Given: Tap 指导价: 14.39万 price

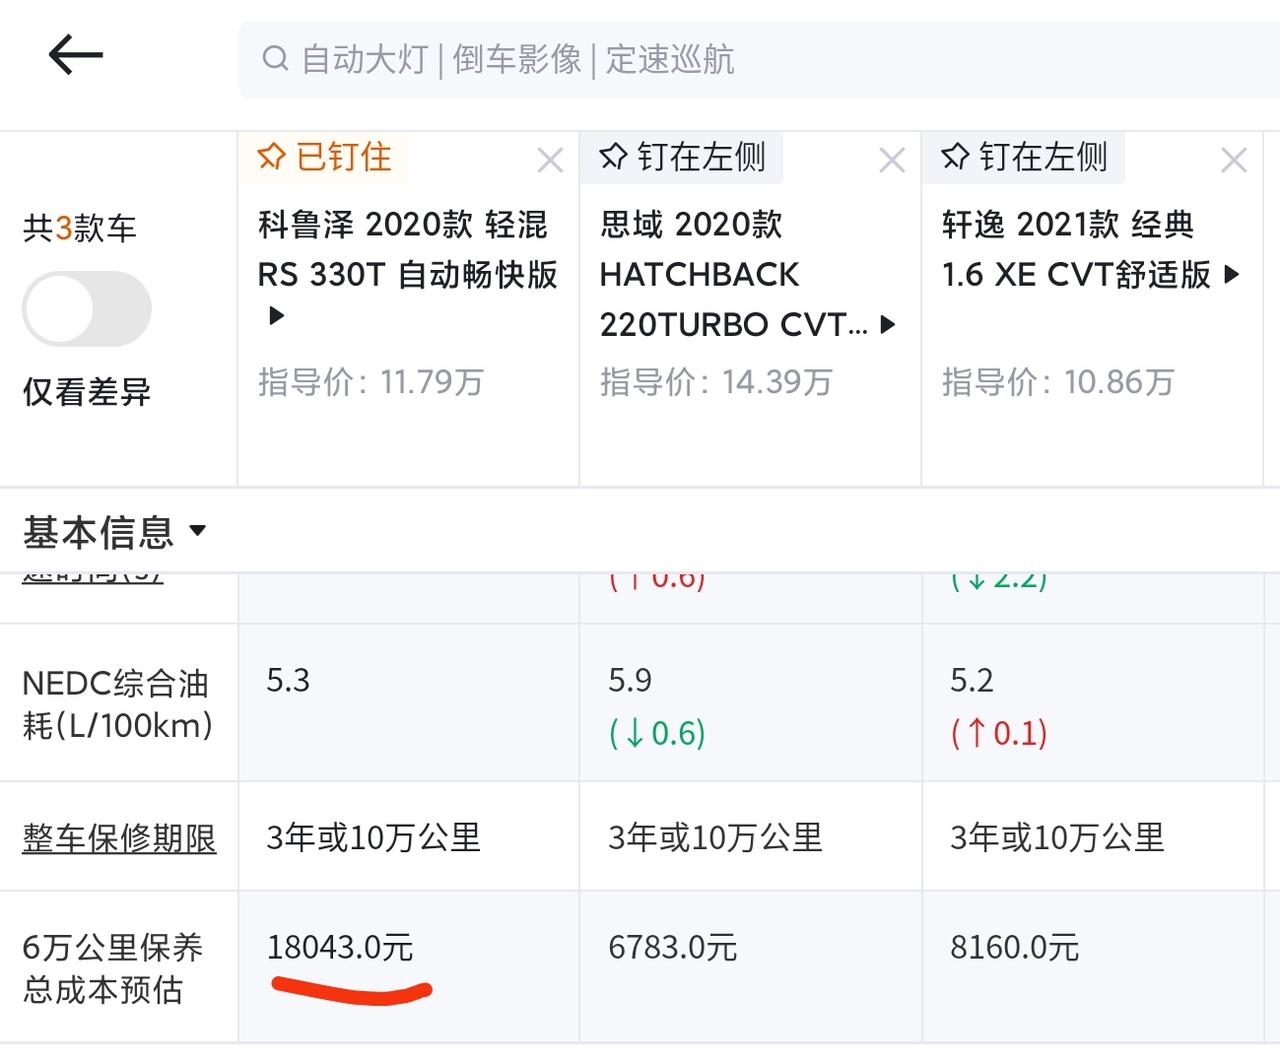Looking at the screenshot, I should click(716, 382).
